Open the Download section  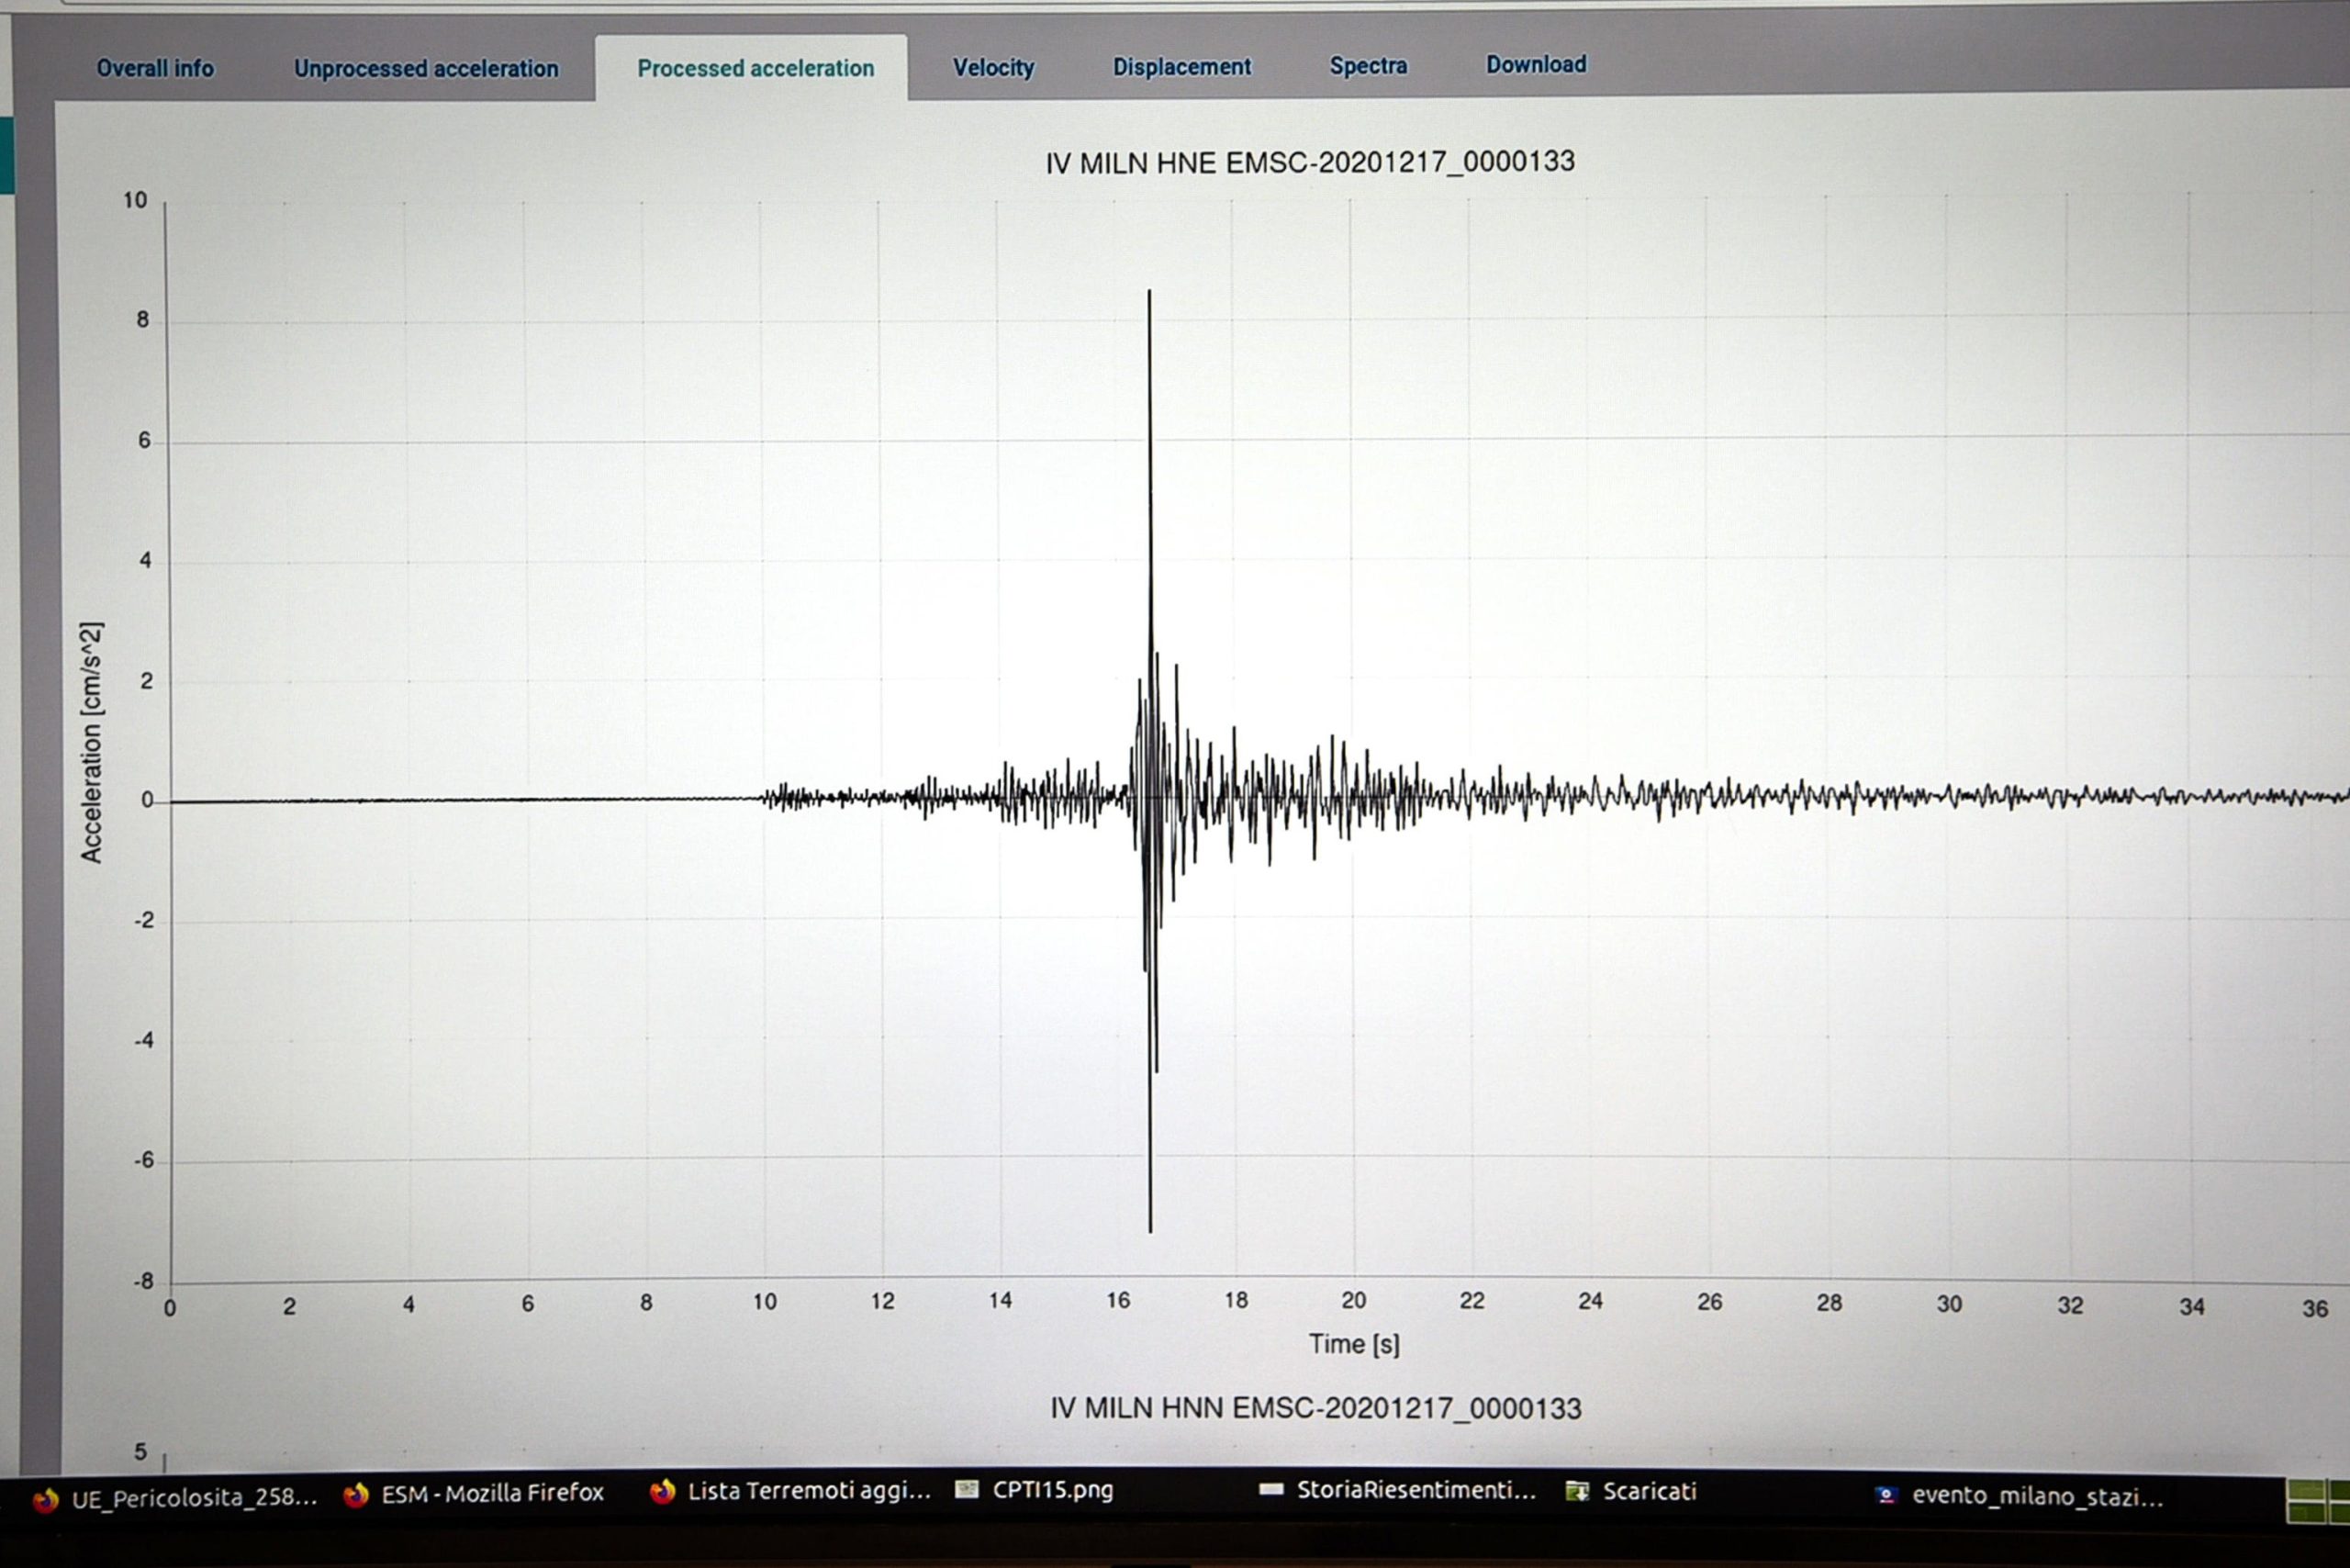pos(1536,64)
